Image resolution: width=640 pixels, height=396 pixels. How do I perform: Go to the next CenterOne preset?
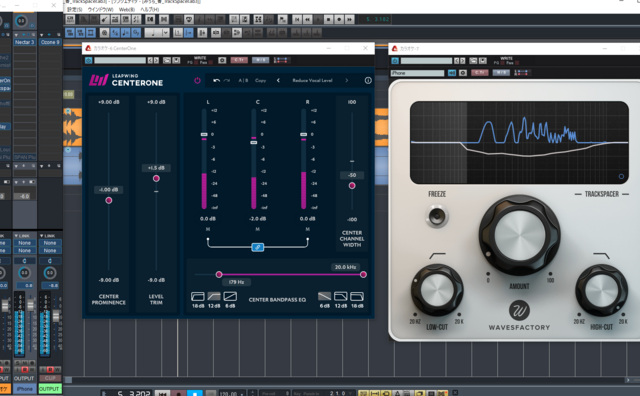[x=347, y=80]
